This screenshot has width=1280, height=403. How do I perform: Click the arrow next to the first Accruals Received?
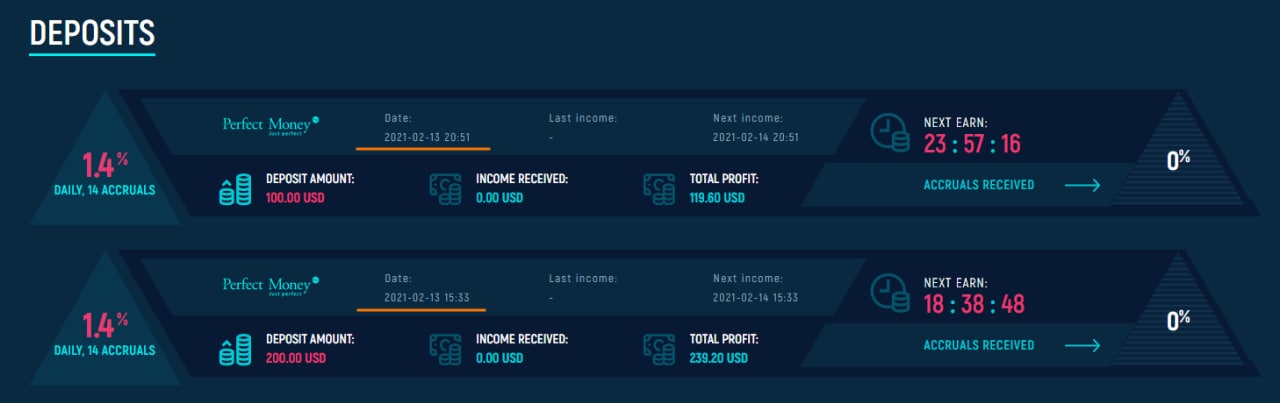1082,185
